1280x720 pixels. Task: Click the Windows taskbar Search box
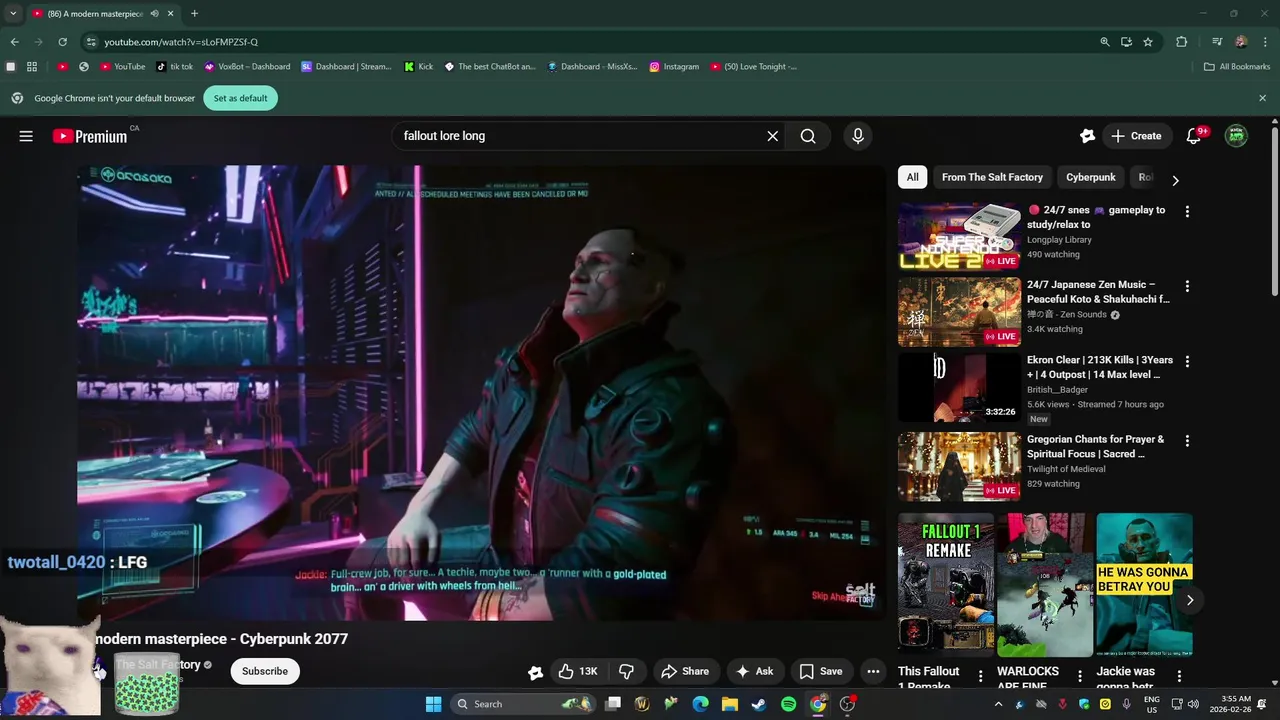point(524,704)
